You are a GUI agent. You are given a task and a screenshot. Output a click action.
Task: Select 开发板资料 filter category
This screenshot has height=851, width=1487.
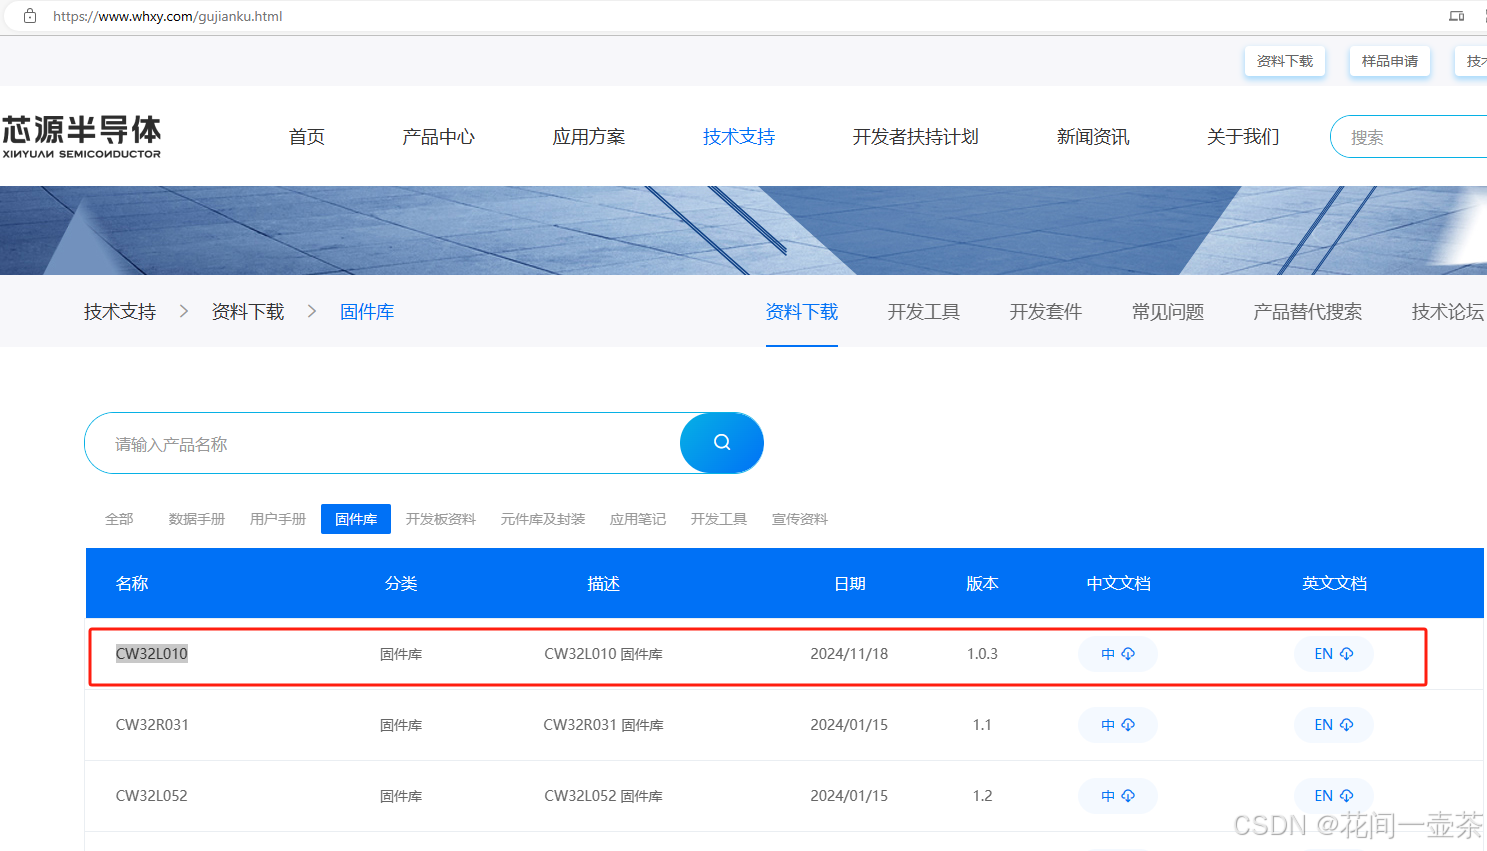441,519
